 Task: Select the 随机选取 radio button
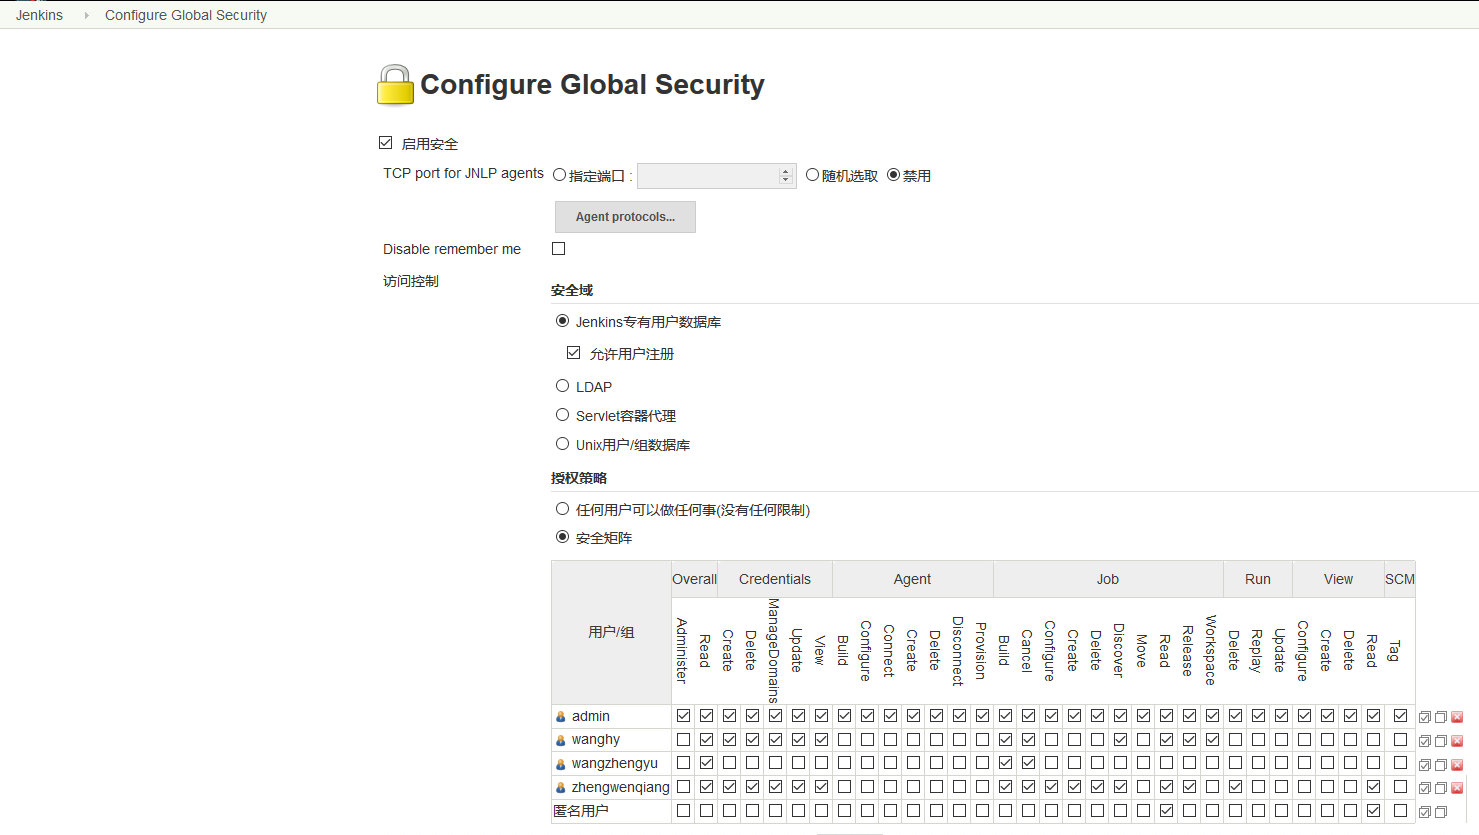tap(813, 175)
